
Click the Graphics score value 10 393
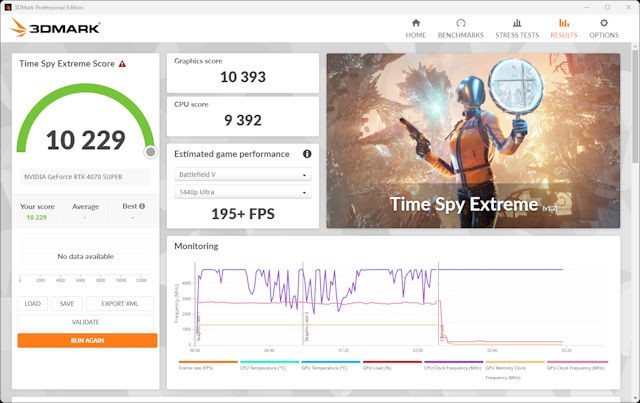pyautogui.click(x=243, y=77)
